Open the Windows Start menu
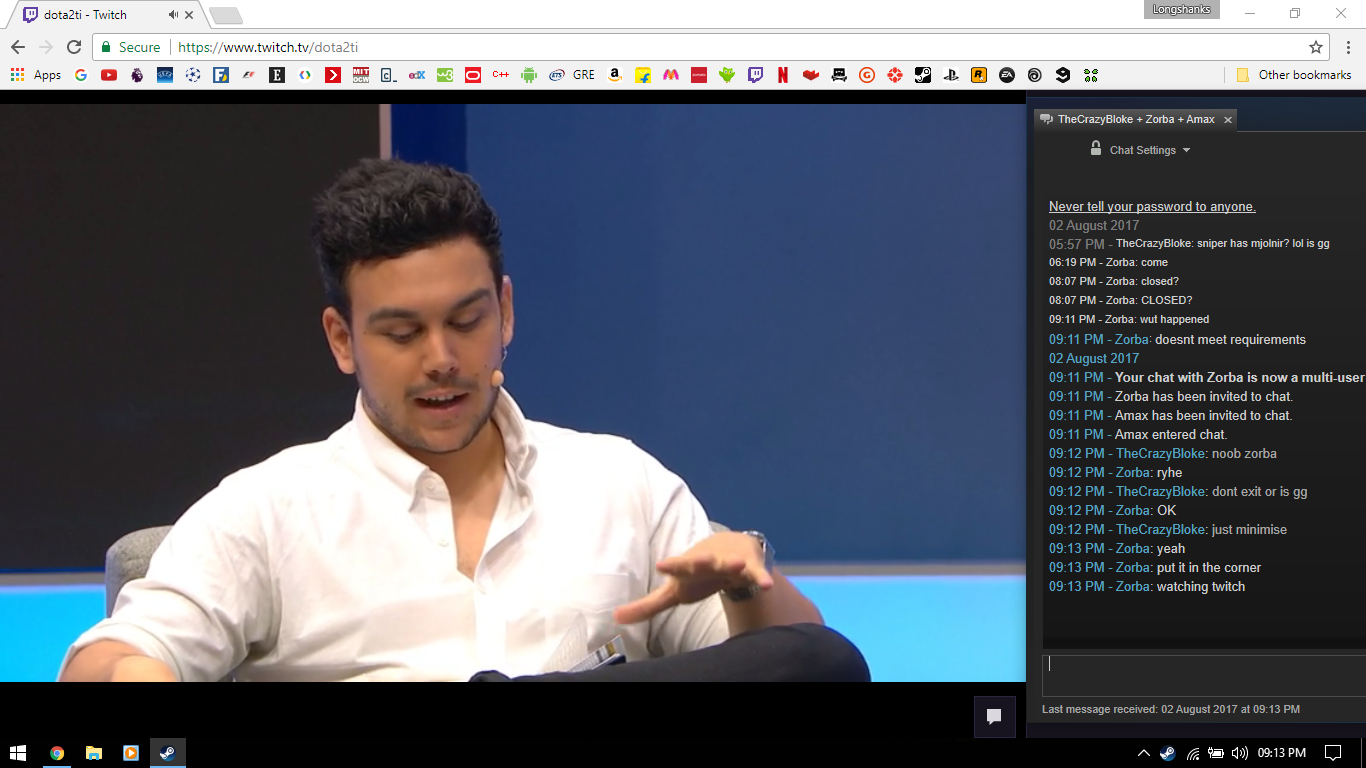Screen dimensions: 1366x768 [x=18, y=753]
